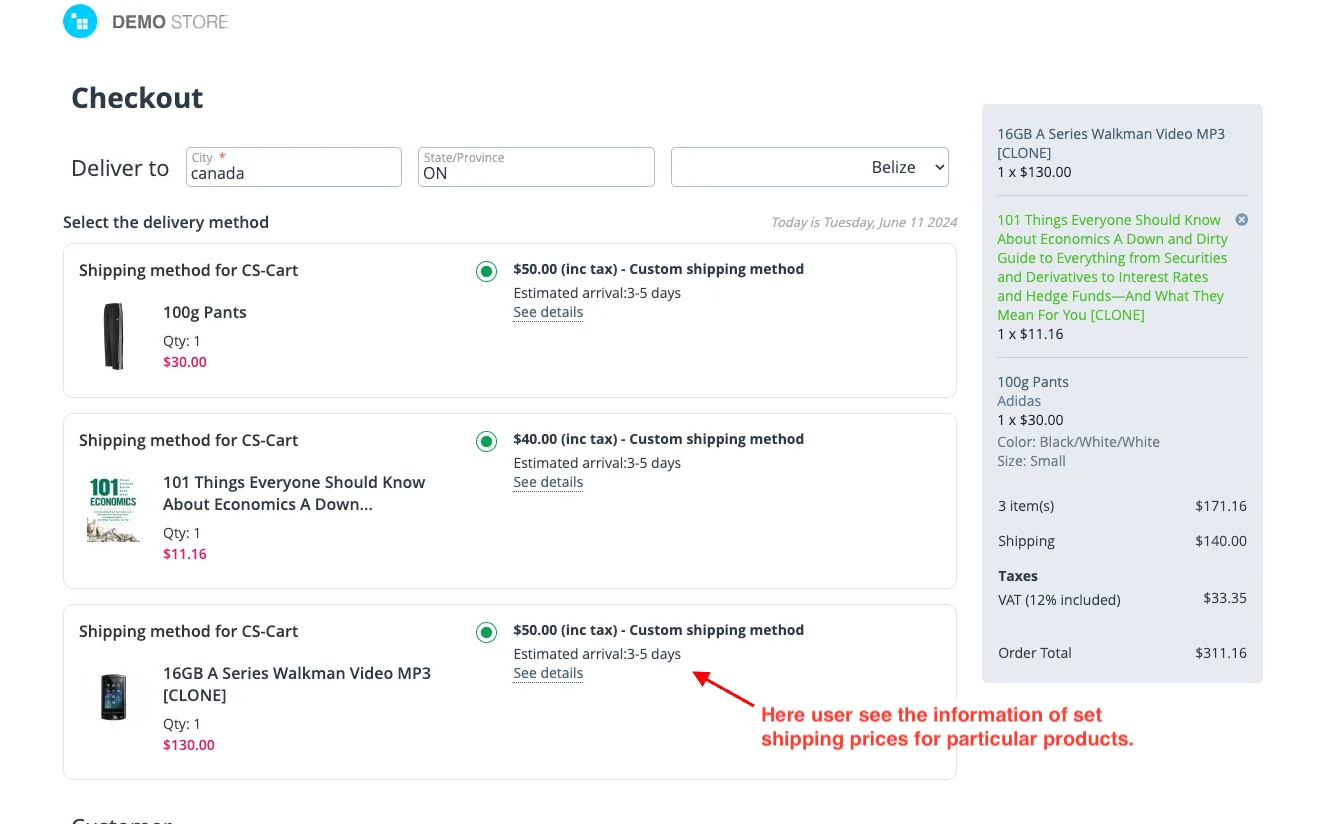This screenshot has height=824, width=1329.
Task: Click 100g Pants title in shipping list
Action: pyautogui.click(x=204, y=312)
